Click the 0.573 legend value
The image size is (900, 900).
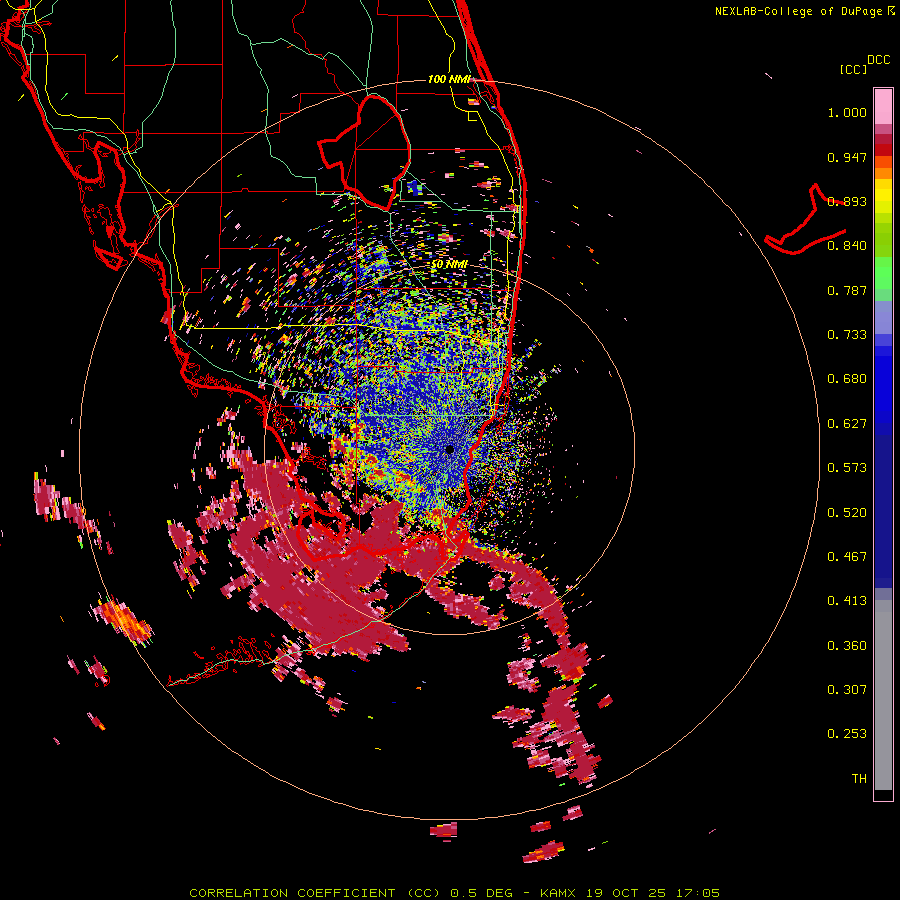(x=847, y=468)
